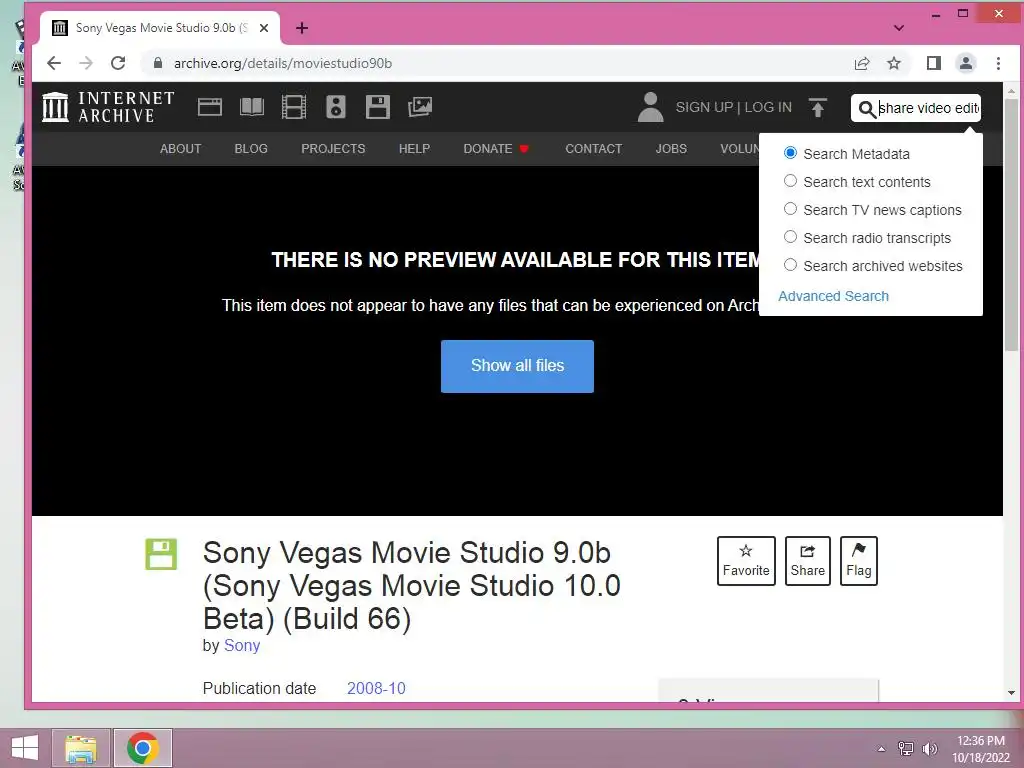Click the scrollbar down arrow
1024x768 pixels.
[1011, 693]
